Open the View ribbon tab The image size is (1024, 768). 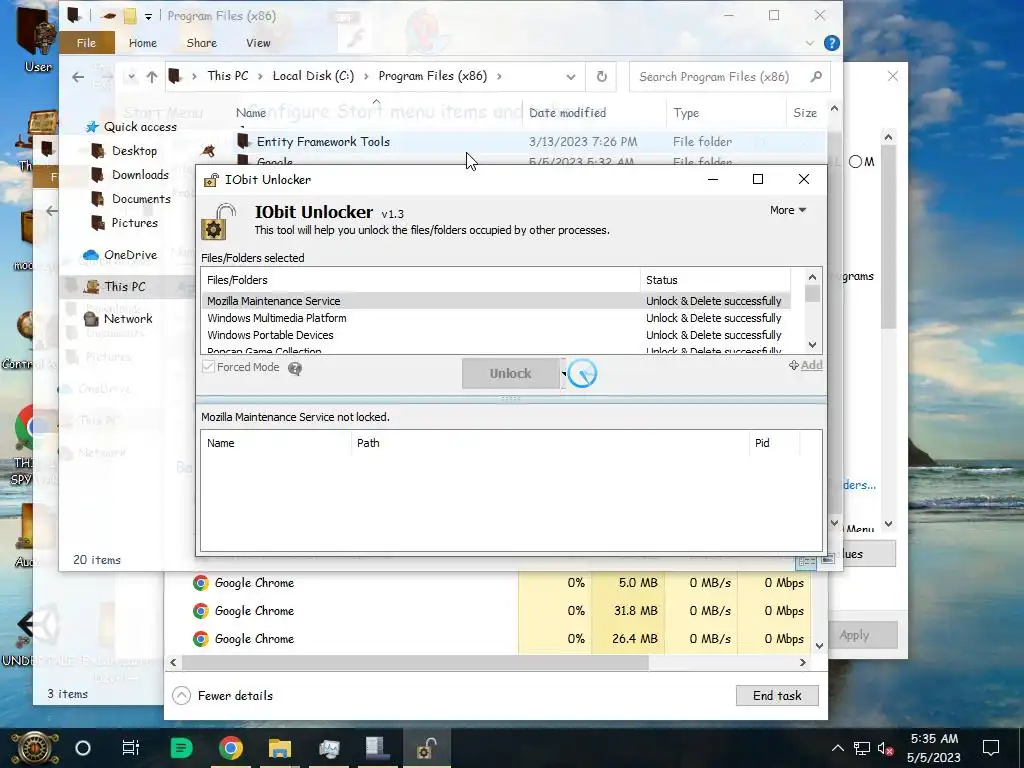(258, 43)
